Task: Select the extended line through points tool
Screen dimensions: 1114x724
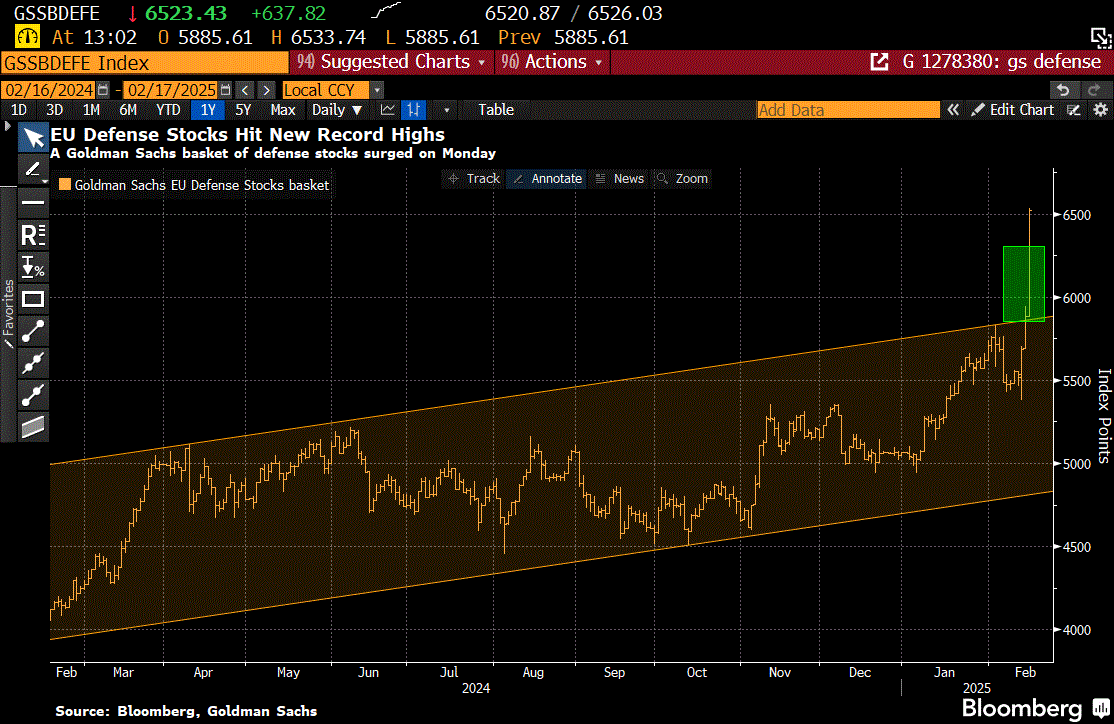Action: tap(33, 363)
